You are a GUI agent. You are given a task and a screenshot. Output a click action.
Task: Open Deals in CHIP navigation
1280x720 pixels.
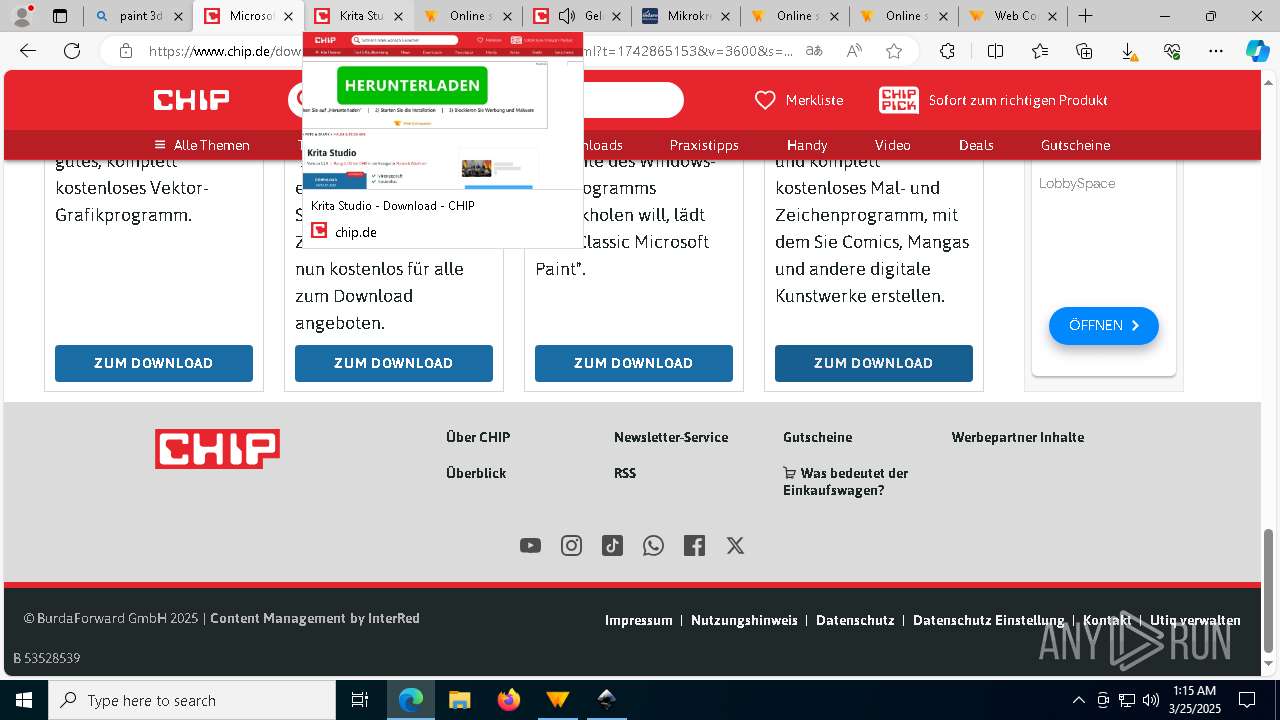pos(976,145)
